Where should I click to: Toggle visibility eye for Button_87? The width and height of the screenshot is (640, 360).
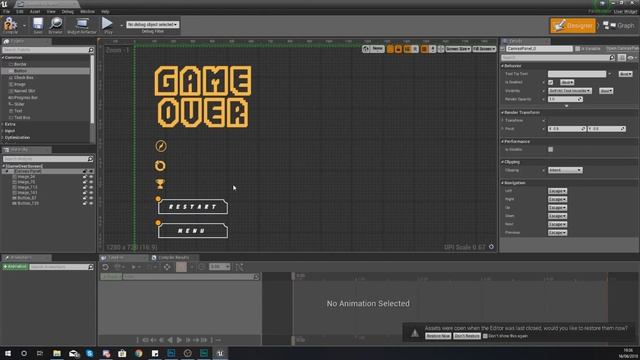click(91, 198)
